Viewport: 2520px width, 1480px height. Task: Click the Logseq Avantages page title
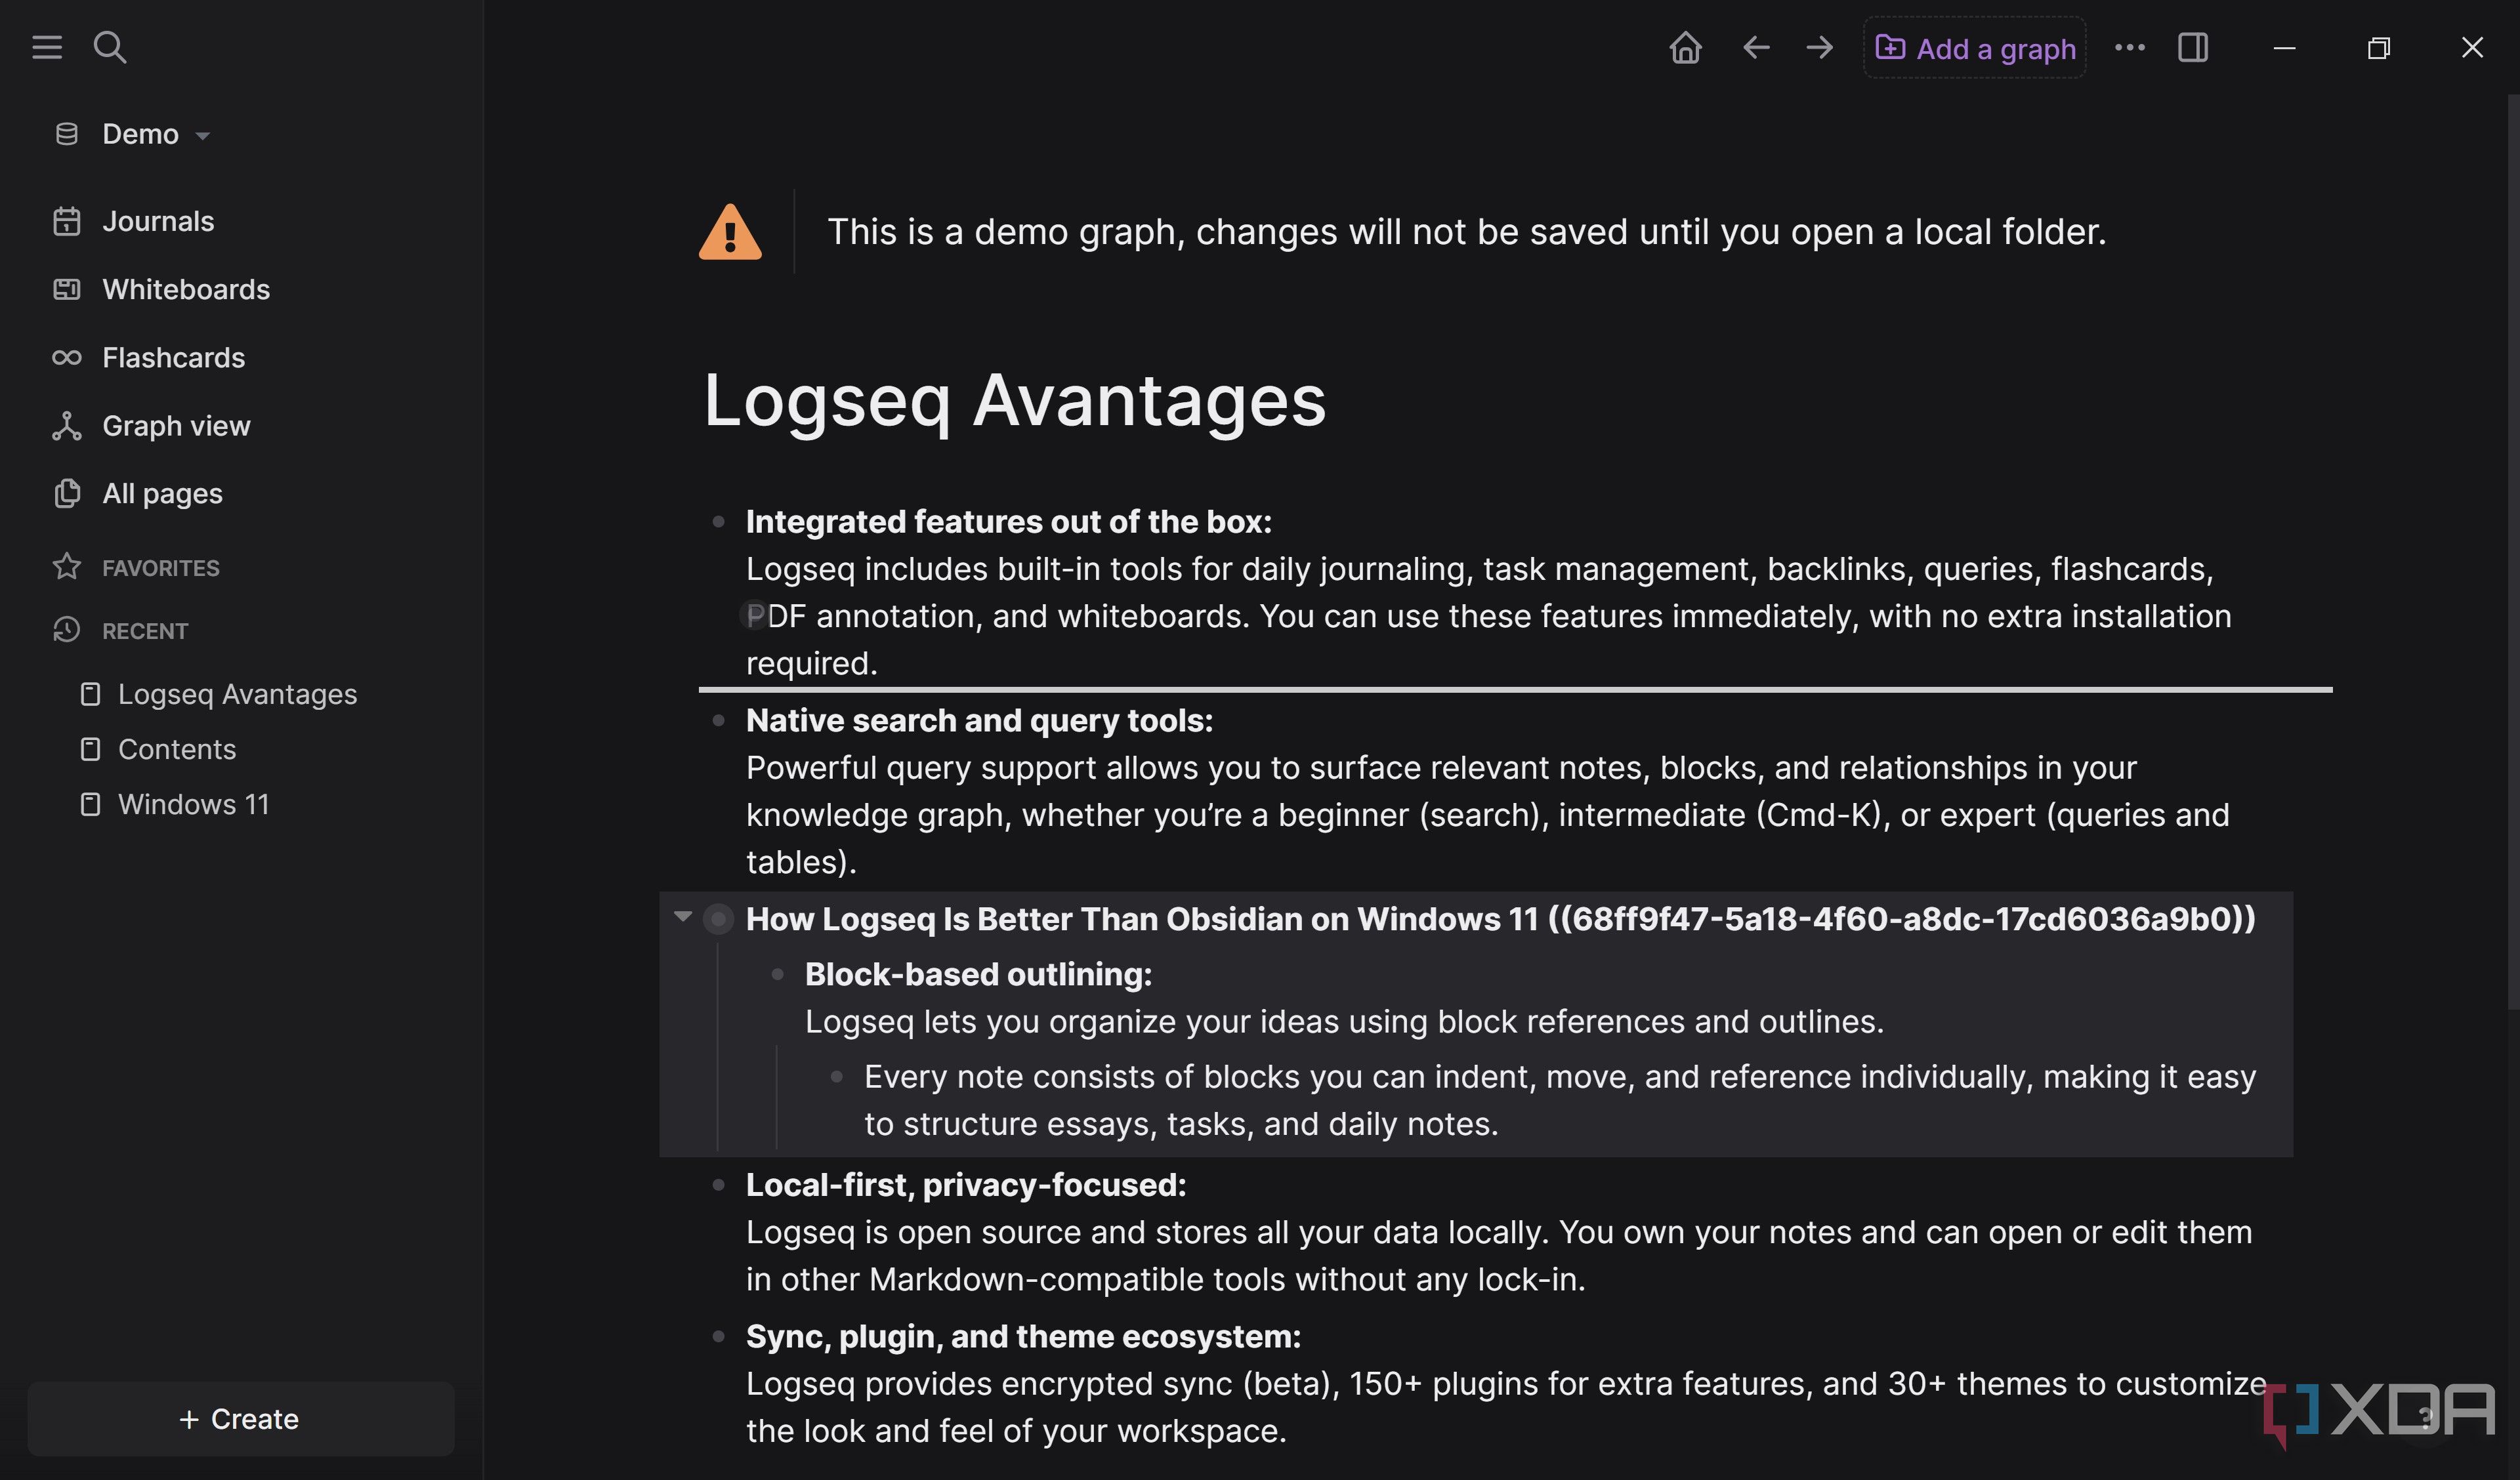[x=1014, y=400]
